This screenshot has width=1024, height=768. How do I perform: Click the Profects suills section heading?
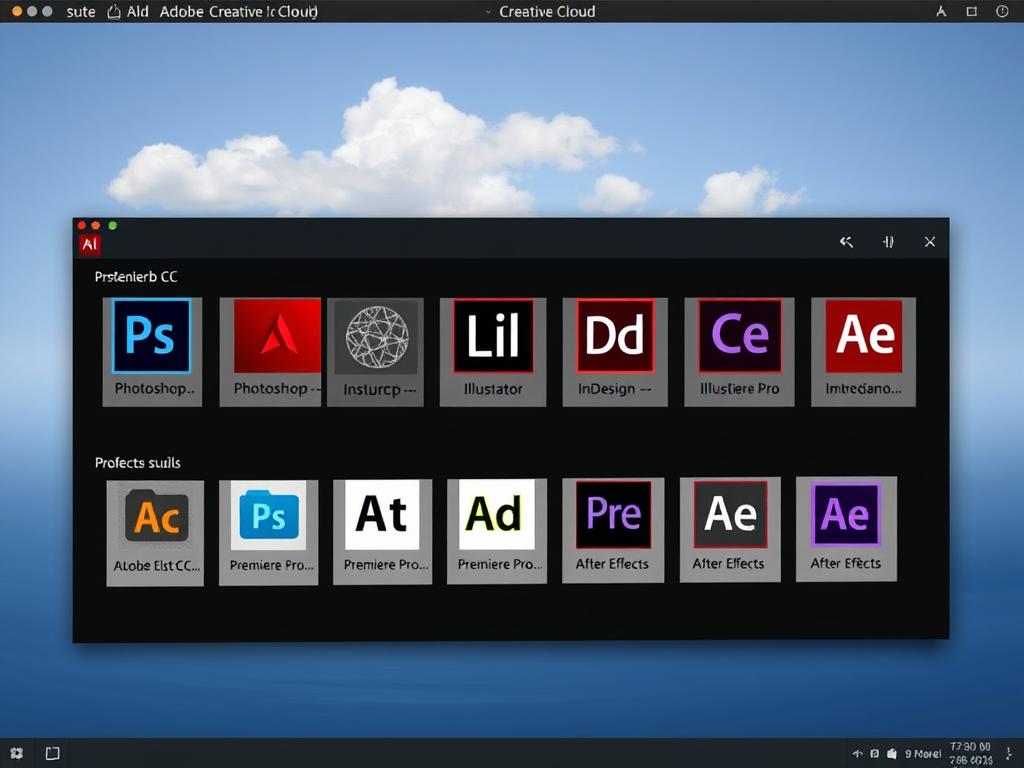click(x=138, y=463)
